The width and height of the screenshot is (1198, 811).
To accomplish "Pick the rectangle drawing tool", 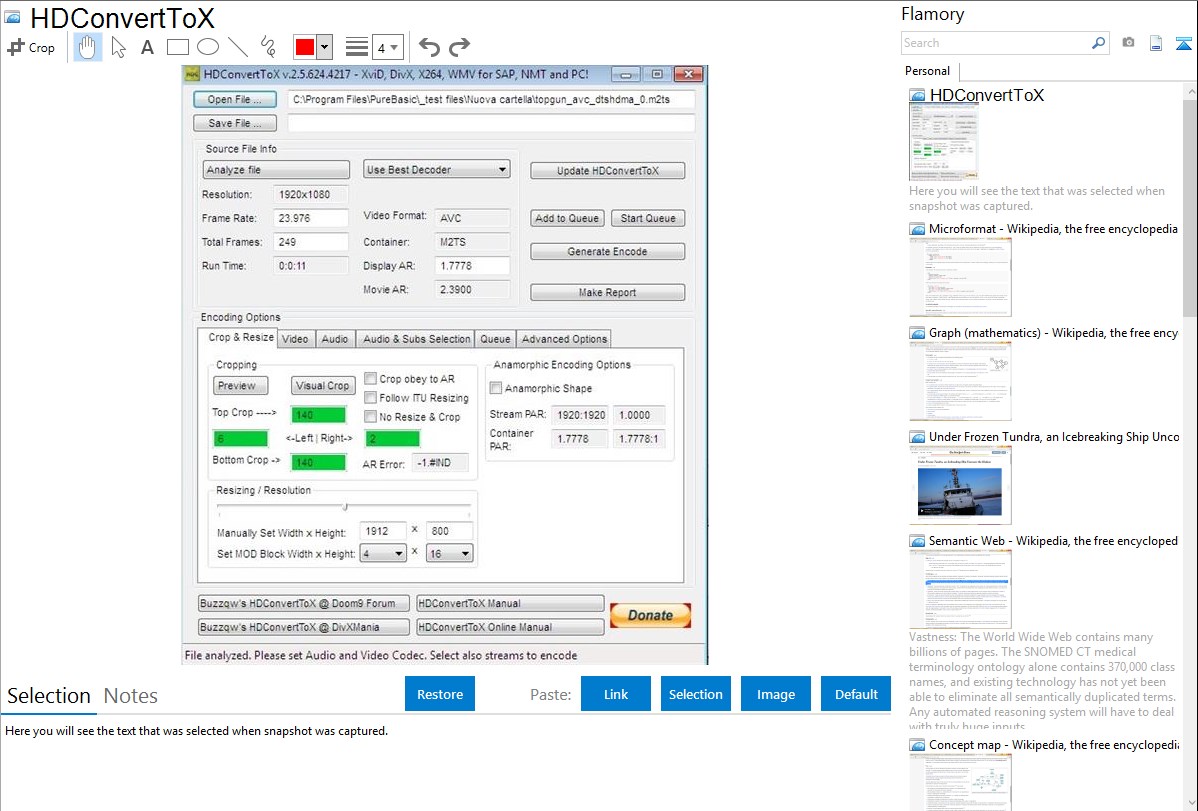I will tap(177, 47).
